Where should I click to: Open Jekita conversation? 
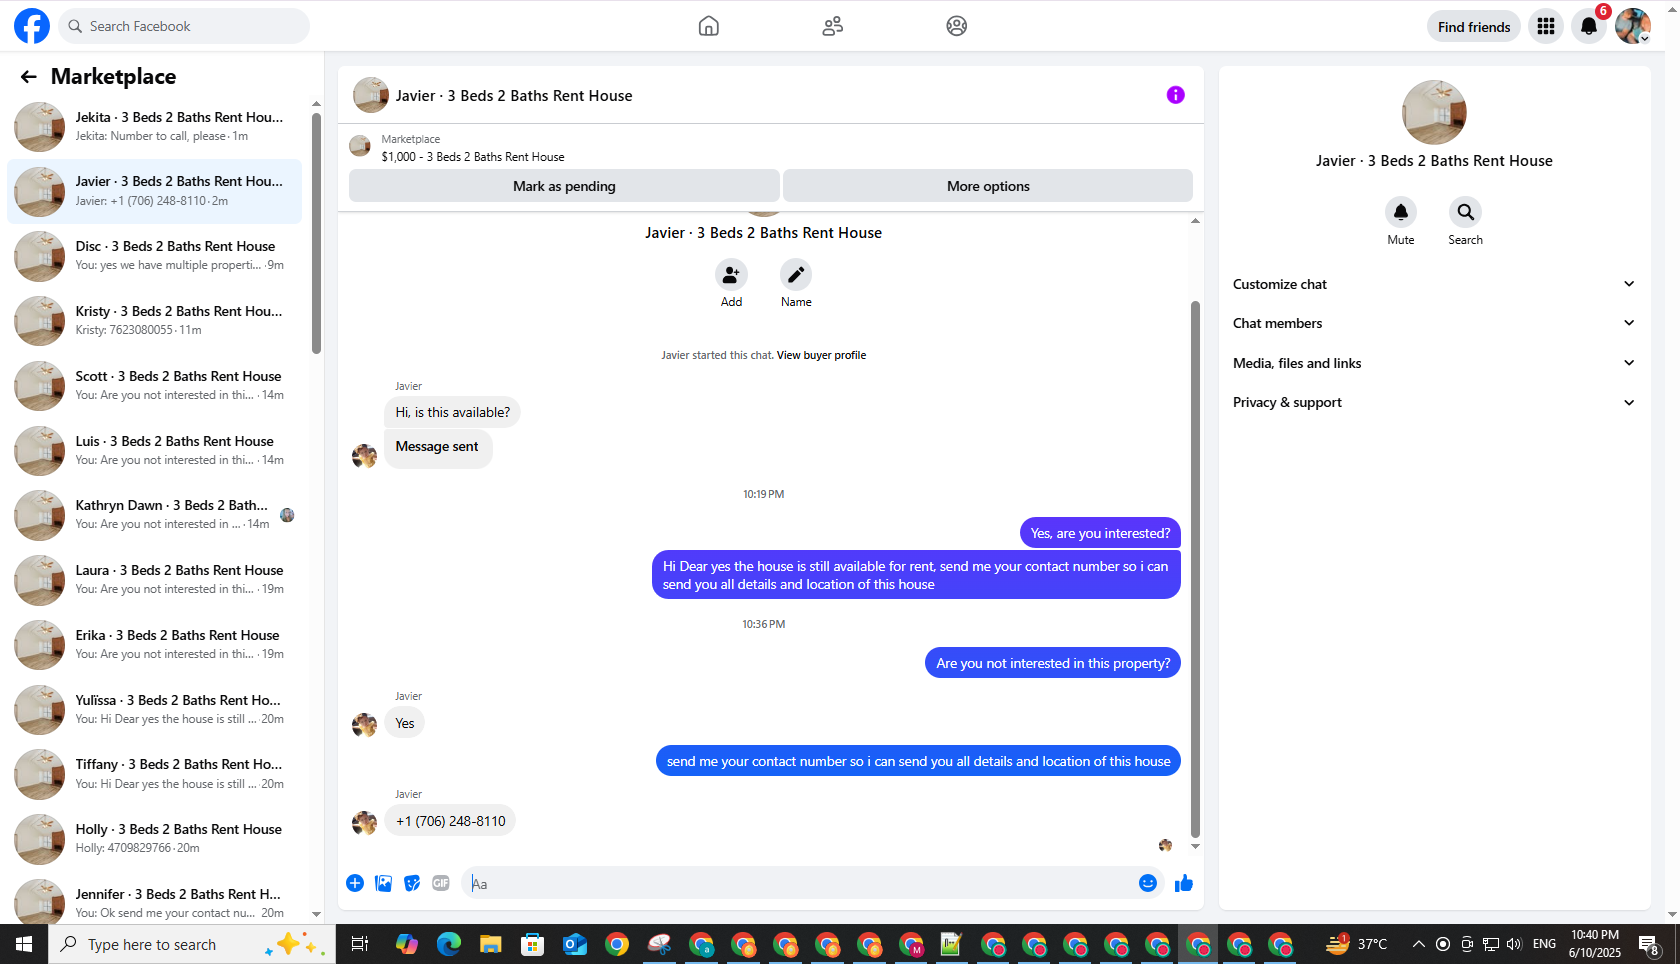(x=154, y=126)
